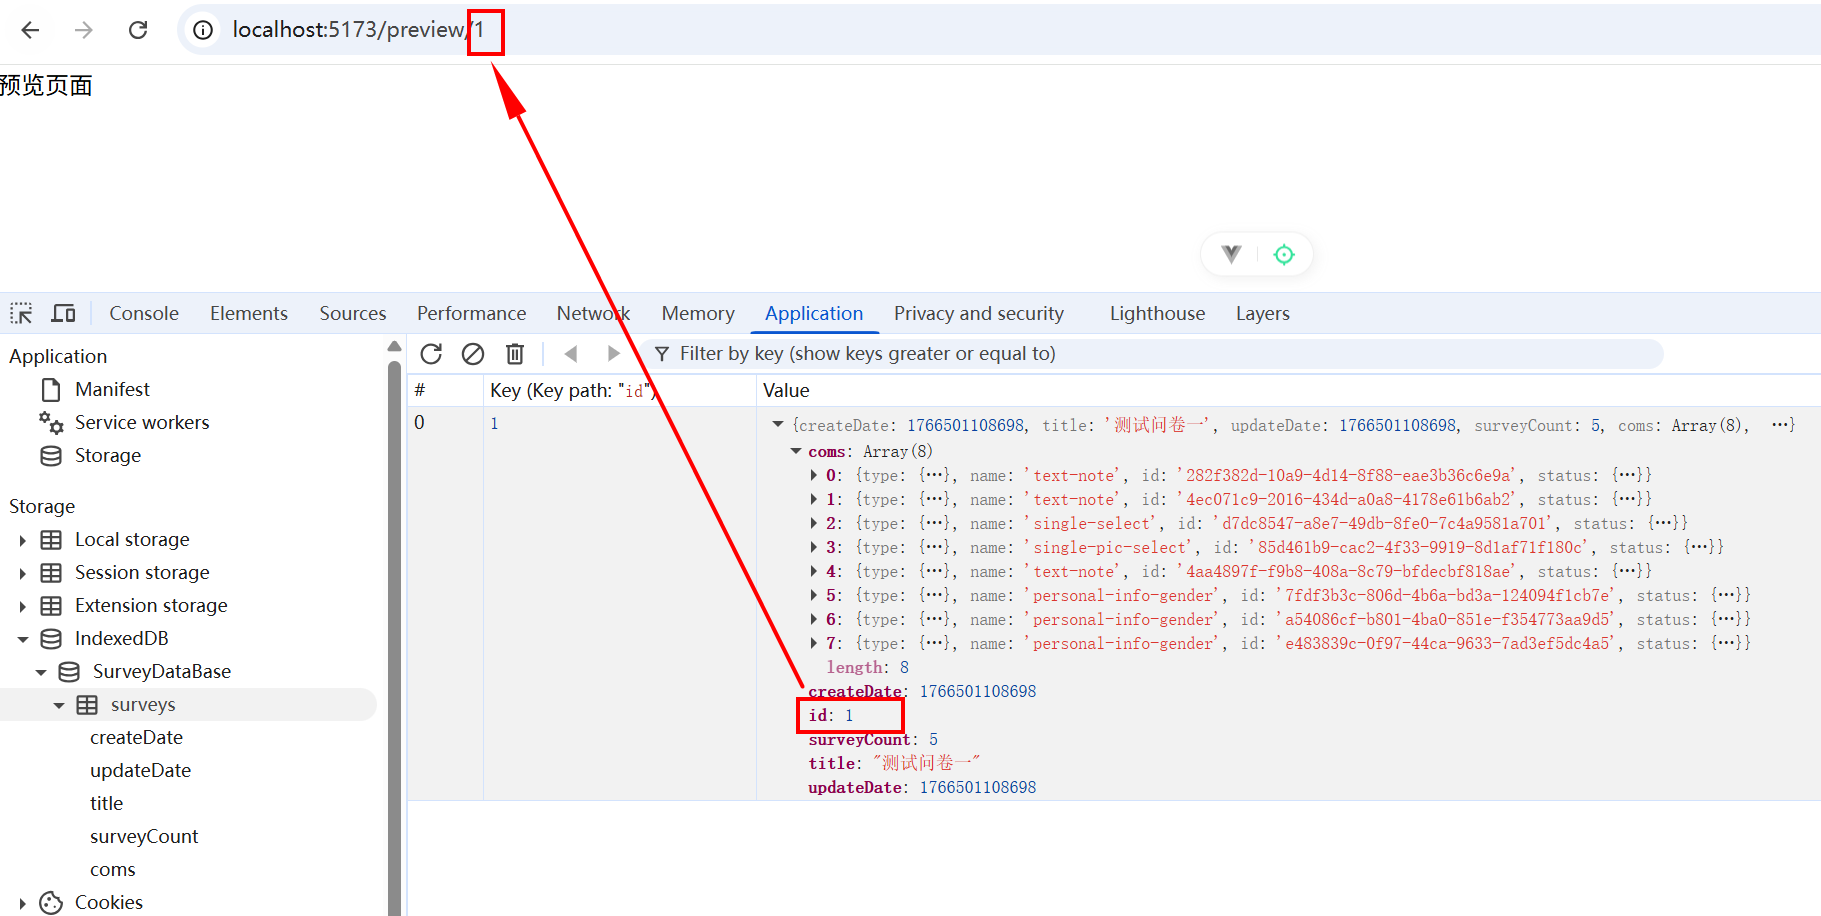Collapse the IndexedDB tree node
Image resolution: width=1821 pixels, height=916 pixels.
point(22,639)
